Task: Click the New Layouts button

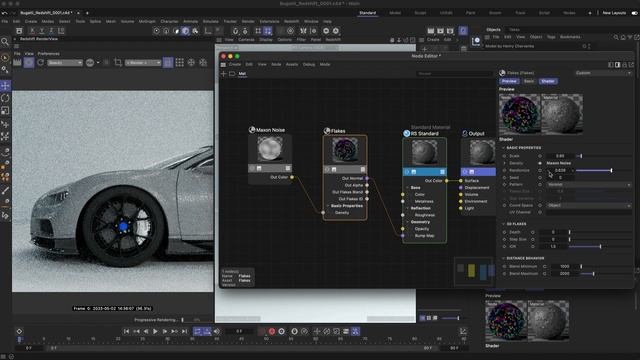Action: (x=614, y=13)
